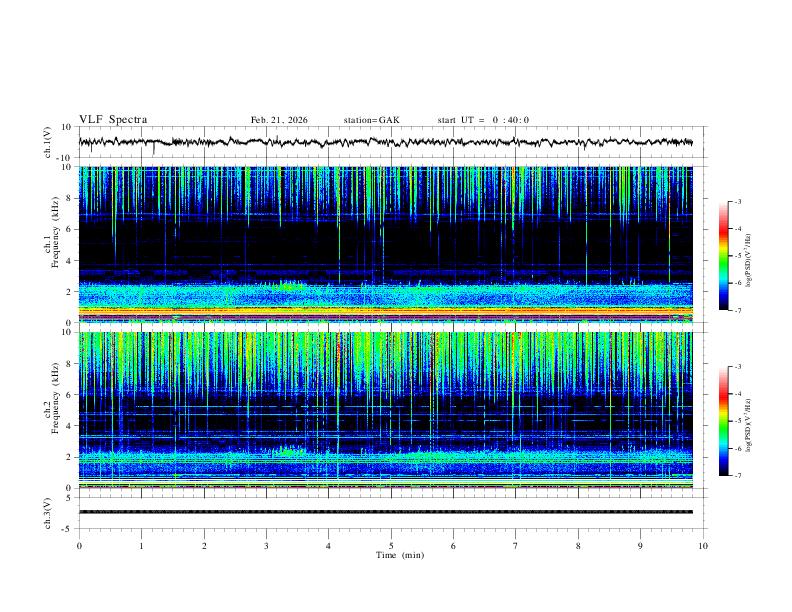Click the "1" tick on the time axis
This screenshot has height=612, width=792.
click(x=141, y=546)
